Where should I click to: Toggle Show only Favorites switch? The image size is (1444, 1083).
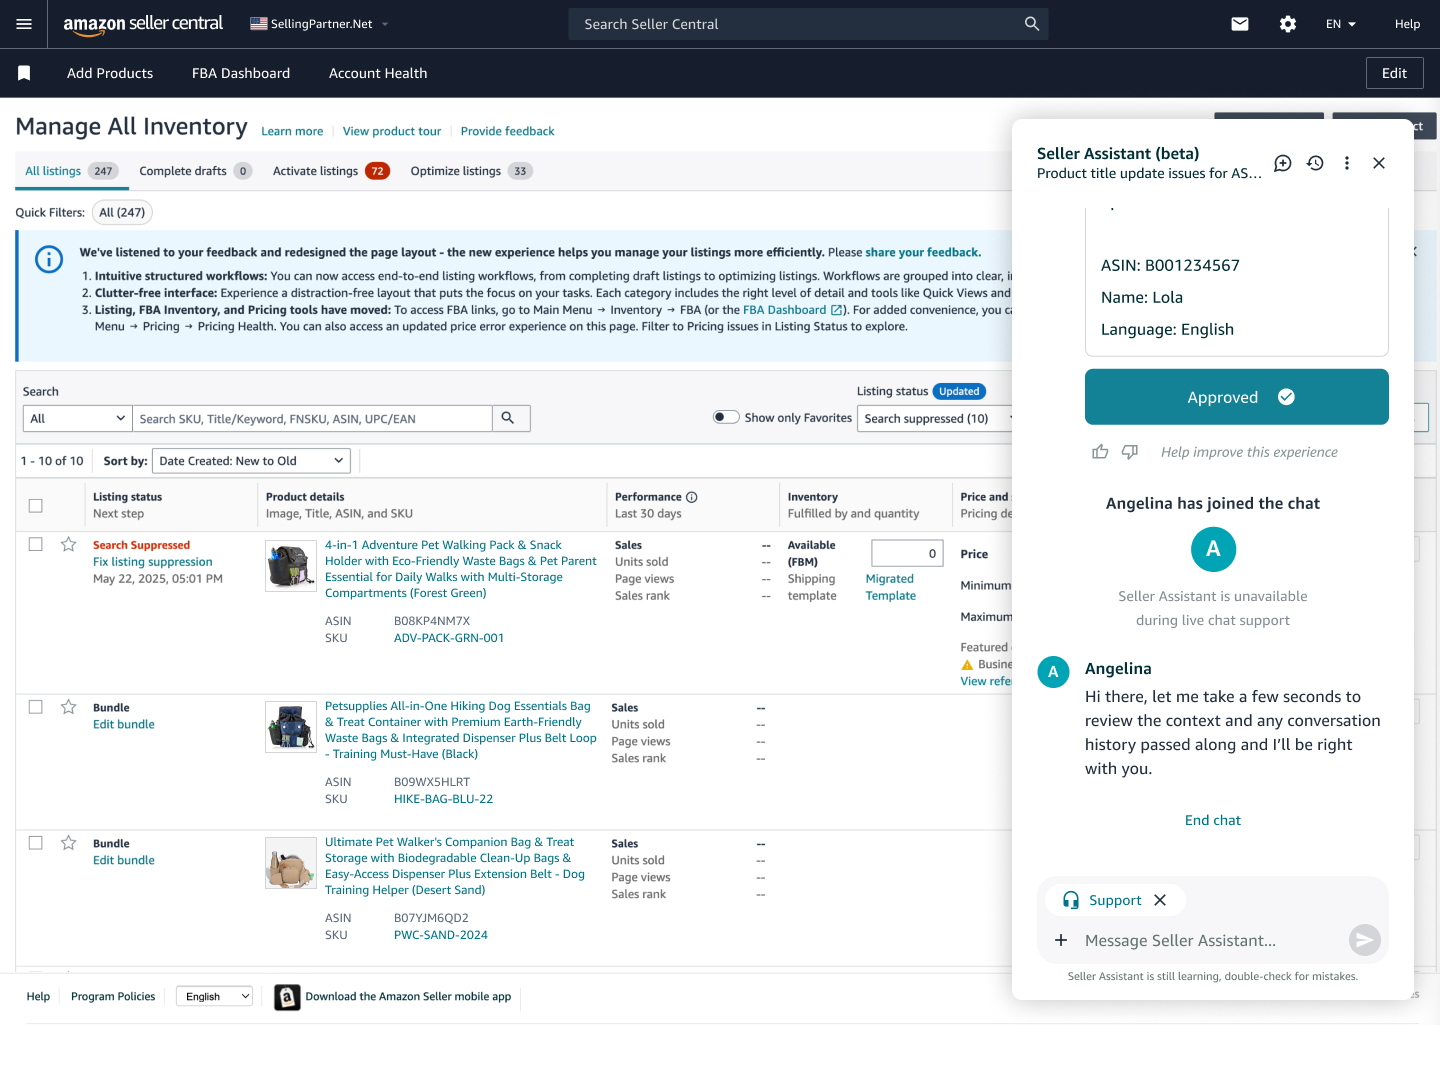coord(726,418)
